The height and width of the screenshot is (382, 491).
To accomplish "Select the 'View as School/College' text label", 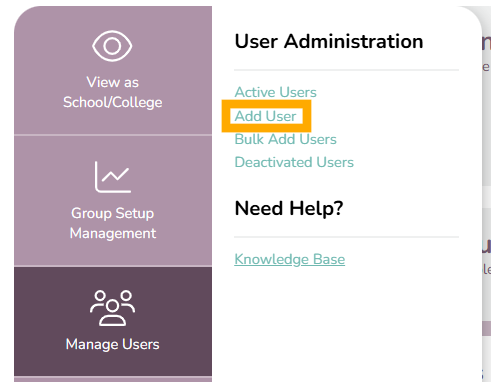I will click(113, 92).
